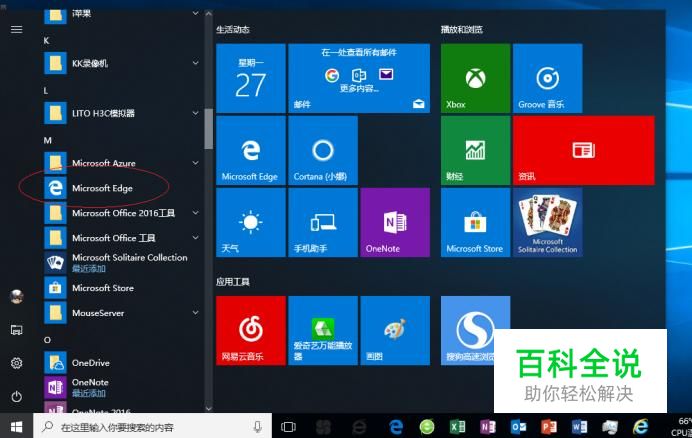Click the hamburger menu icon
Screen dimensions: 692x438
16,30
